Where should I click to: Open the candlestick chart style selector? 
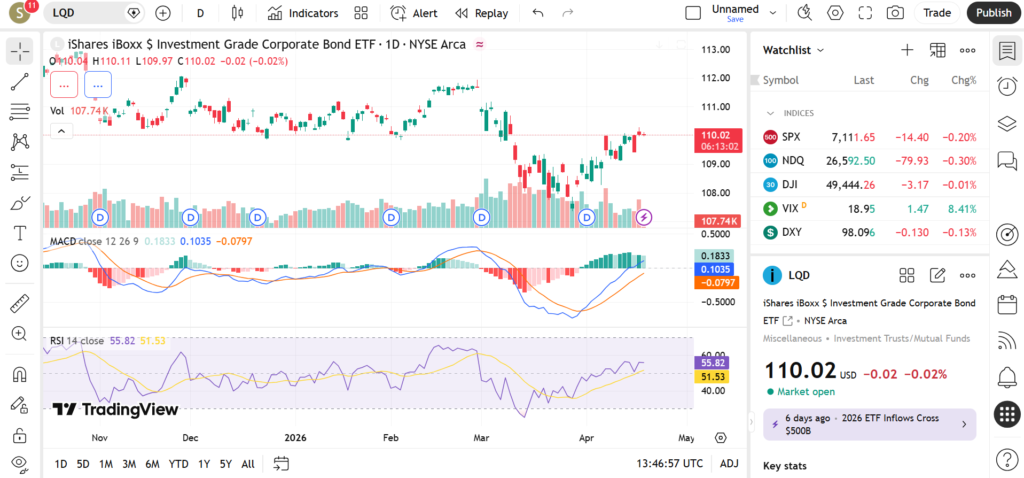click(x=237, y=13)
